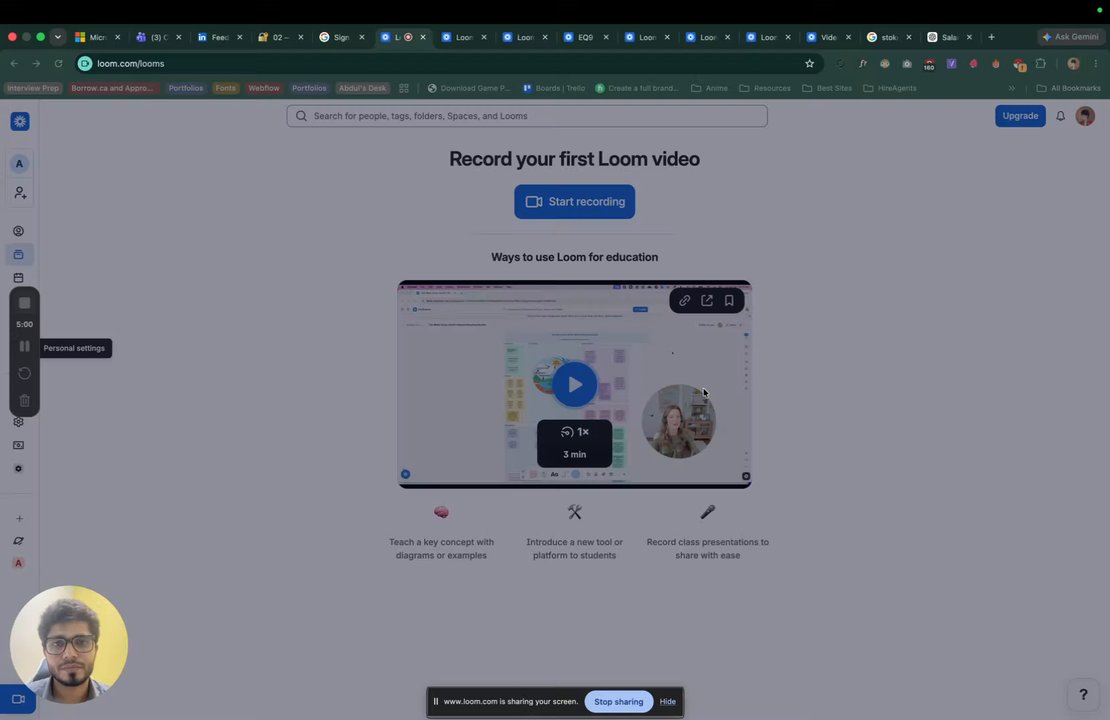Click the share arrow icon on video thumbnail

pyautogui.click(x=706, y=300)
